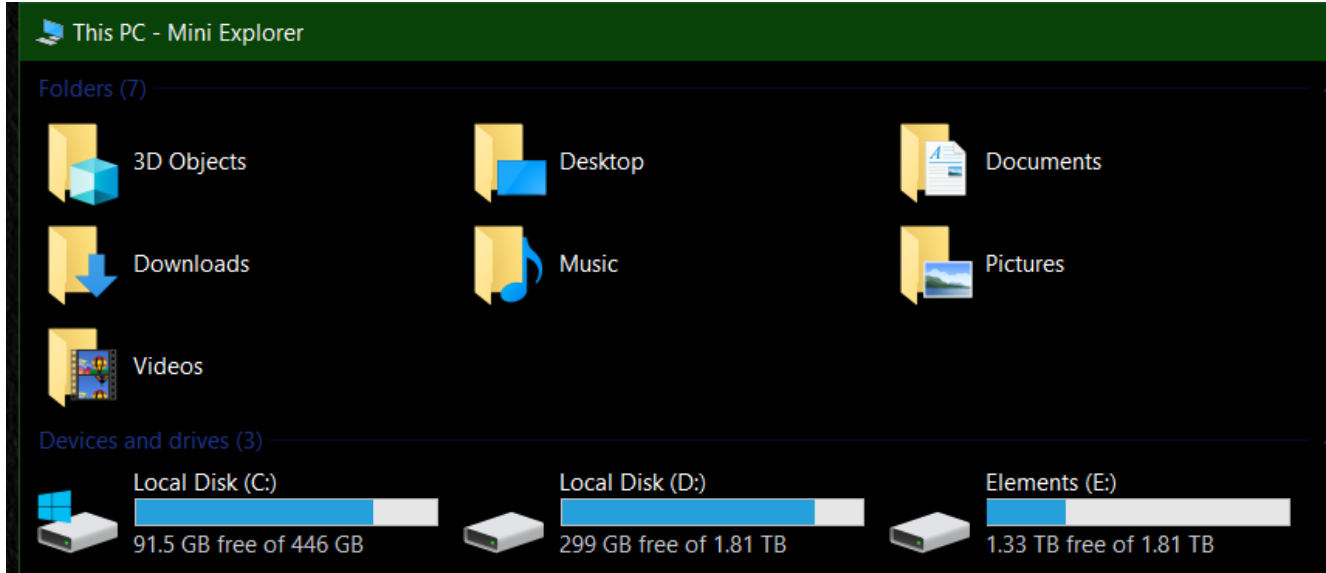Collapse the Devices and drives (3) group
The height and width of the screenshot is (573, 1326).
(150, 441)
